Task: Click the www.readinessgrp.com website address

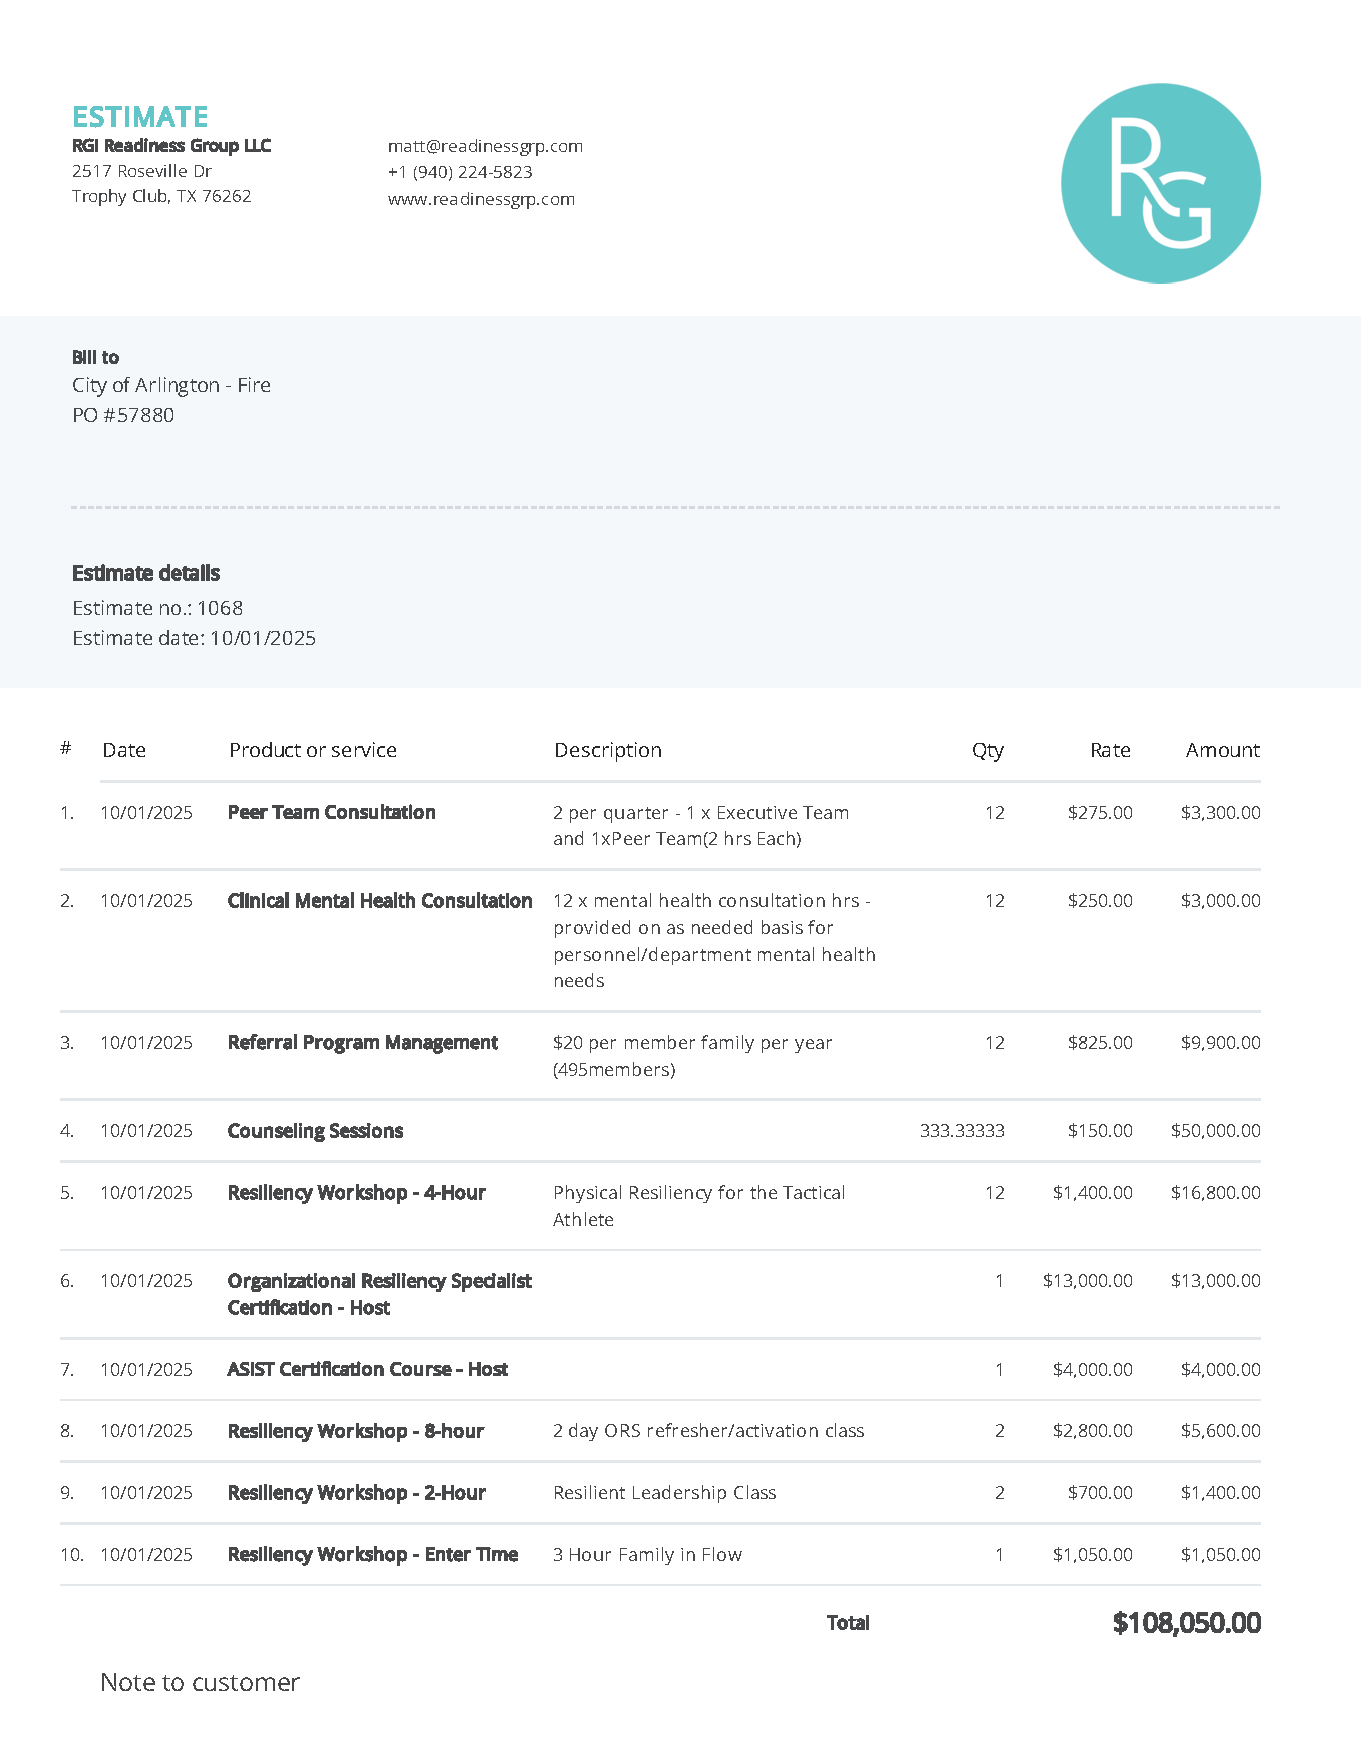Action: 481,199
